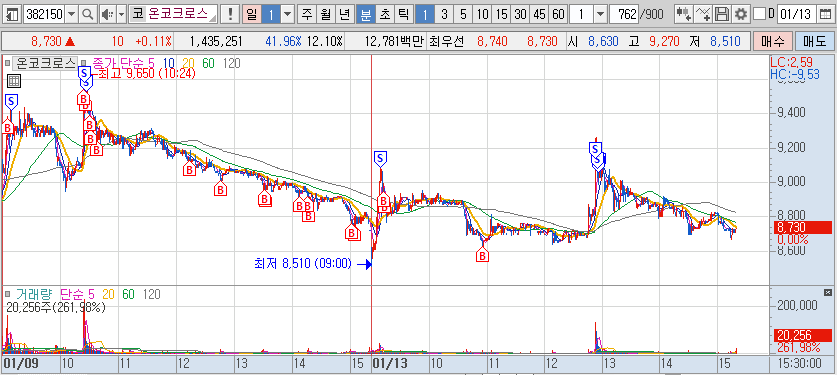Select the 3-minute interval button
Image resolution: width=837 pixels, height=375 pixels.
coord(444,14)
